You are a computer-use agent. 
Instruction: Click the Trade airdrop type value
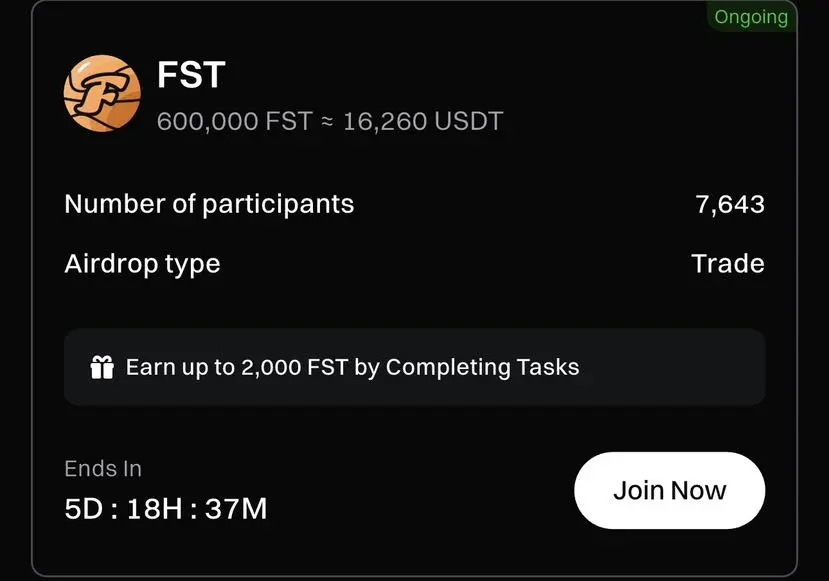(728, 263)
